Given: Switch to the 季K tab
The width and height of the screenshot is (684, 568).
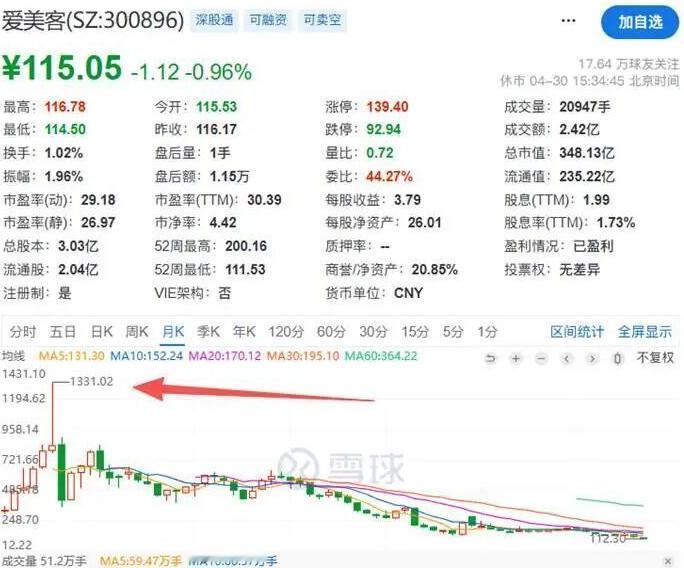Looking at the screenshot, I should 209,332.
